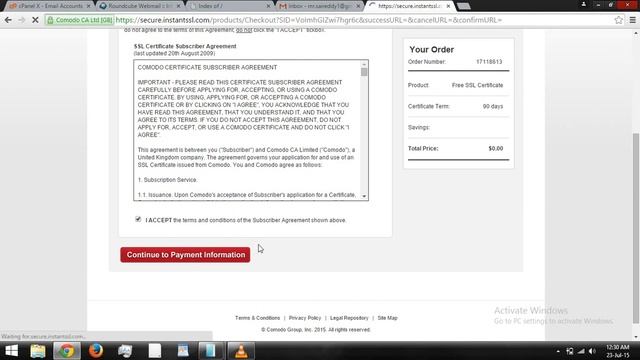Screen dimensions: 640x360
Task: Click the $0.00 total price value
Action: pyautogui.click(x=496, y=148)
